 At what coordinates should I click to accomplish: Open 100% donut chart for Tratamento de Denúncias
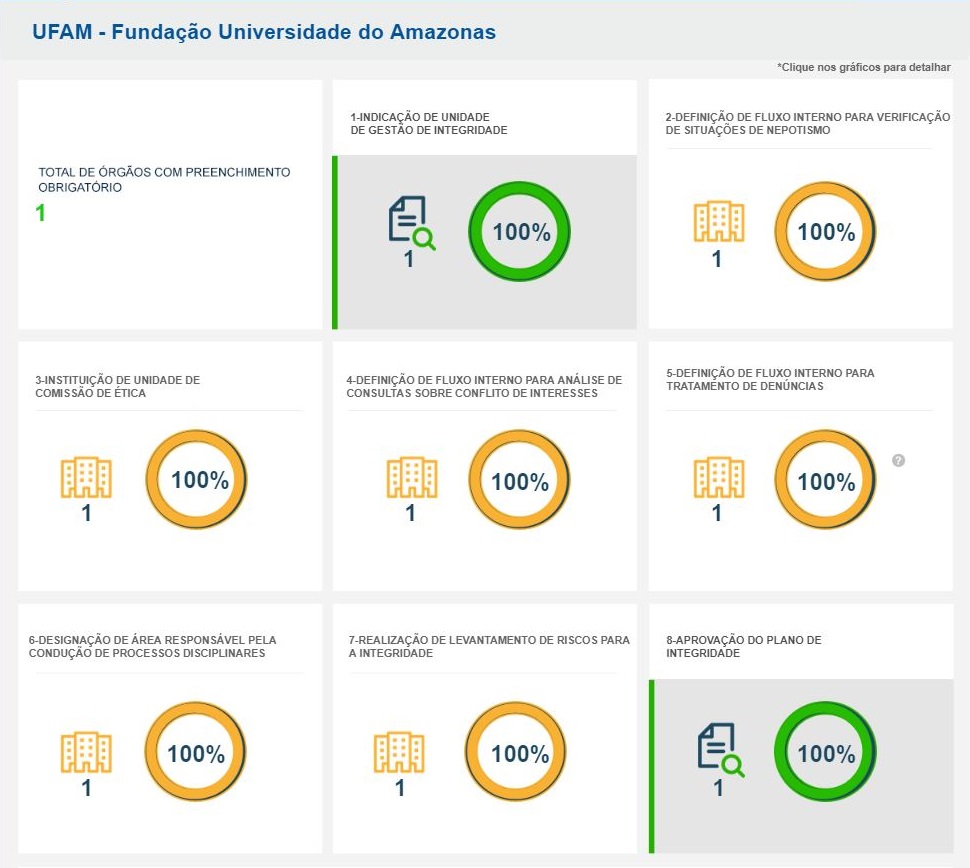825,479
